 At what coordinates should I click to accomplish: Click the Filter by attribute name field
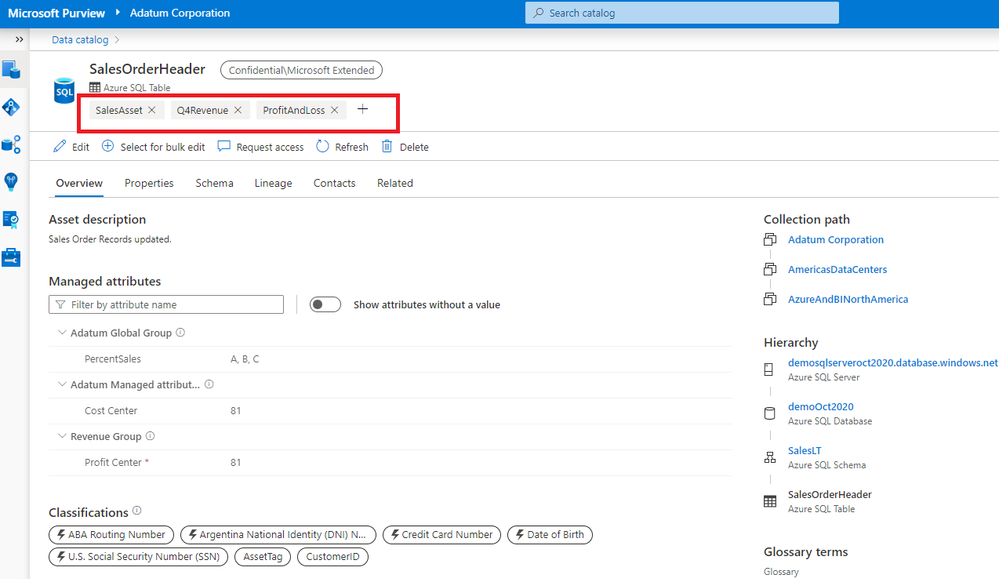[x=165, y=303]
